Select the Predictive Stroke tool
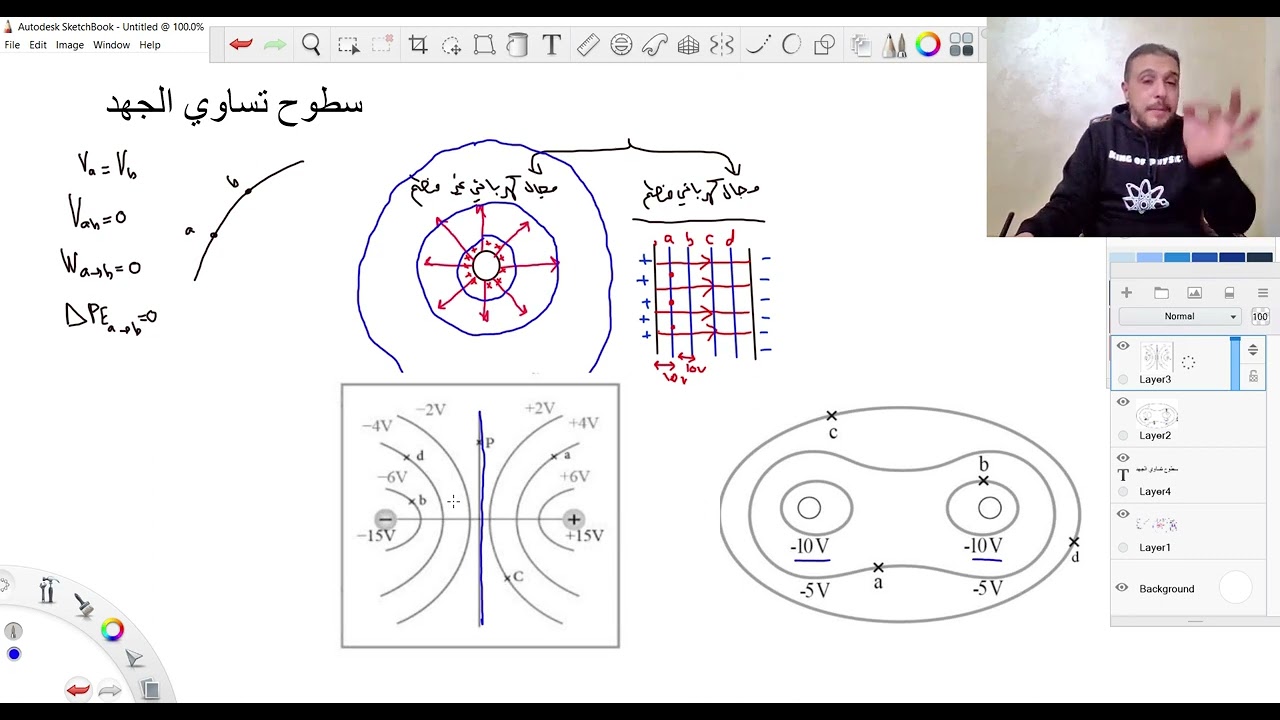The height and width of the screenshot is (720, 1280). click(791, 45)
